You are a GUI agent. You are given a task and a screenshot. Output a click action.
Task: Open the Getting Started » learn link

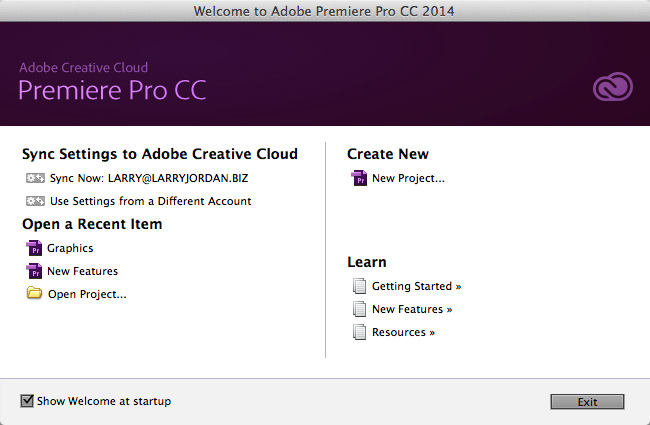point(417,286)
